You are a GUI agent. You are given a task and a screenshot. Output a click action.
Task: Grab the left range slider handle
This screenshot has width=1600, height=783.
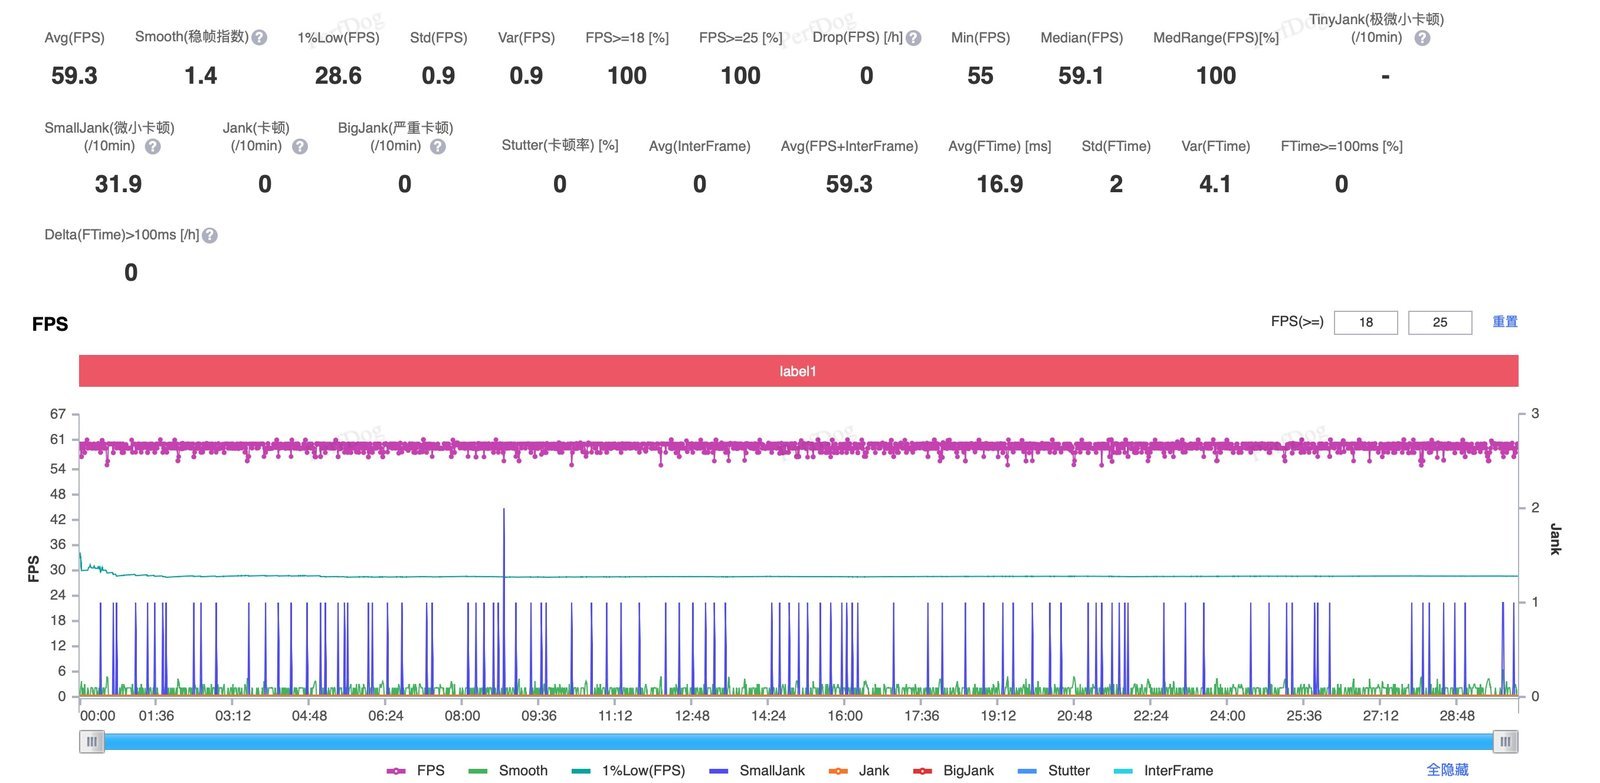point(92,741)
